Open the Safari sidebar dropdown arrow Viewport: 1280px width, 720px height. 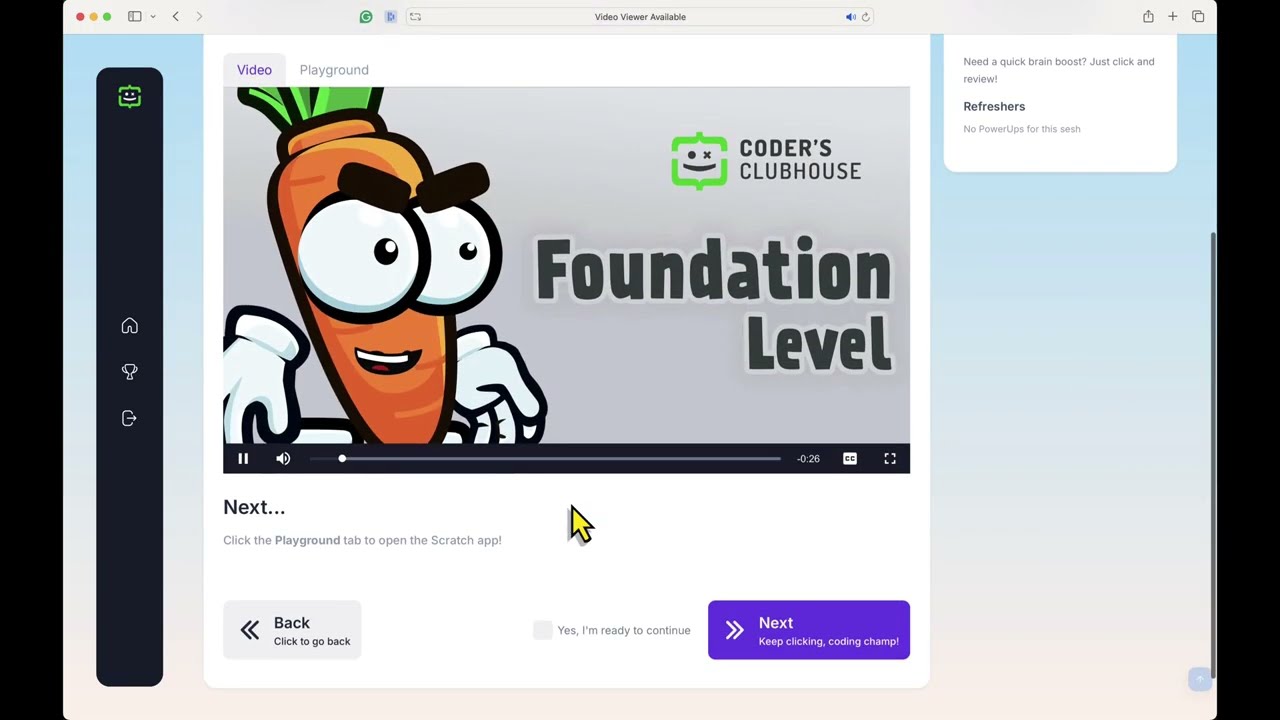pos(152,16)
